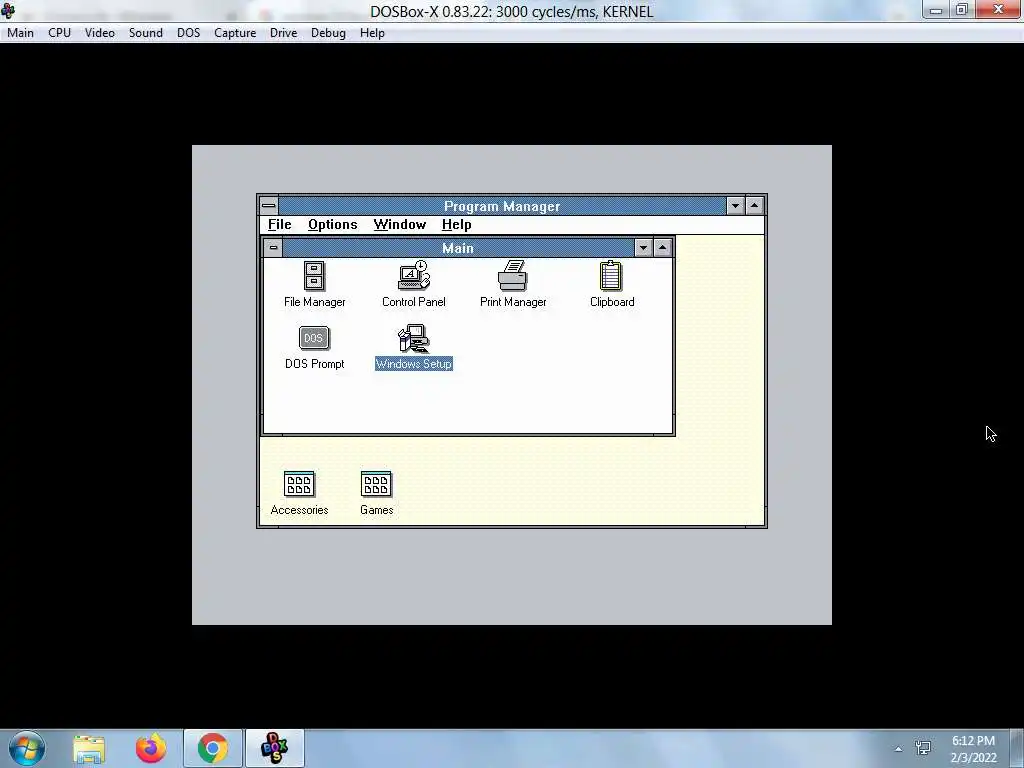Click the Show desktop button
The height and width of the screenshot is (768, 1024).
point(1017,748)
